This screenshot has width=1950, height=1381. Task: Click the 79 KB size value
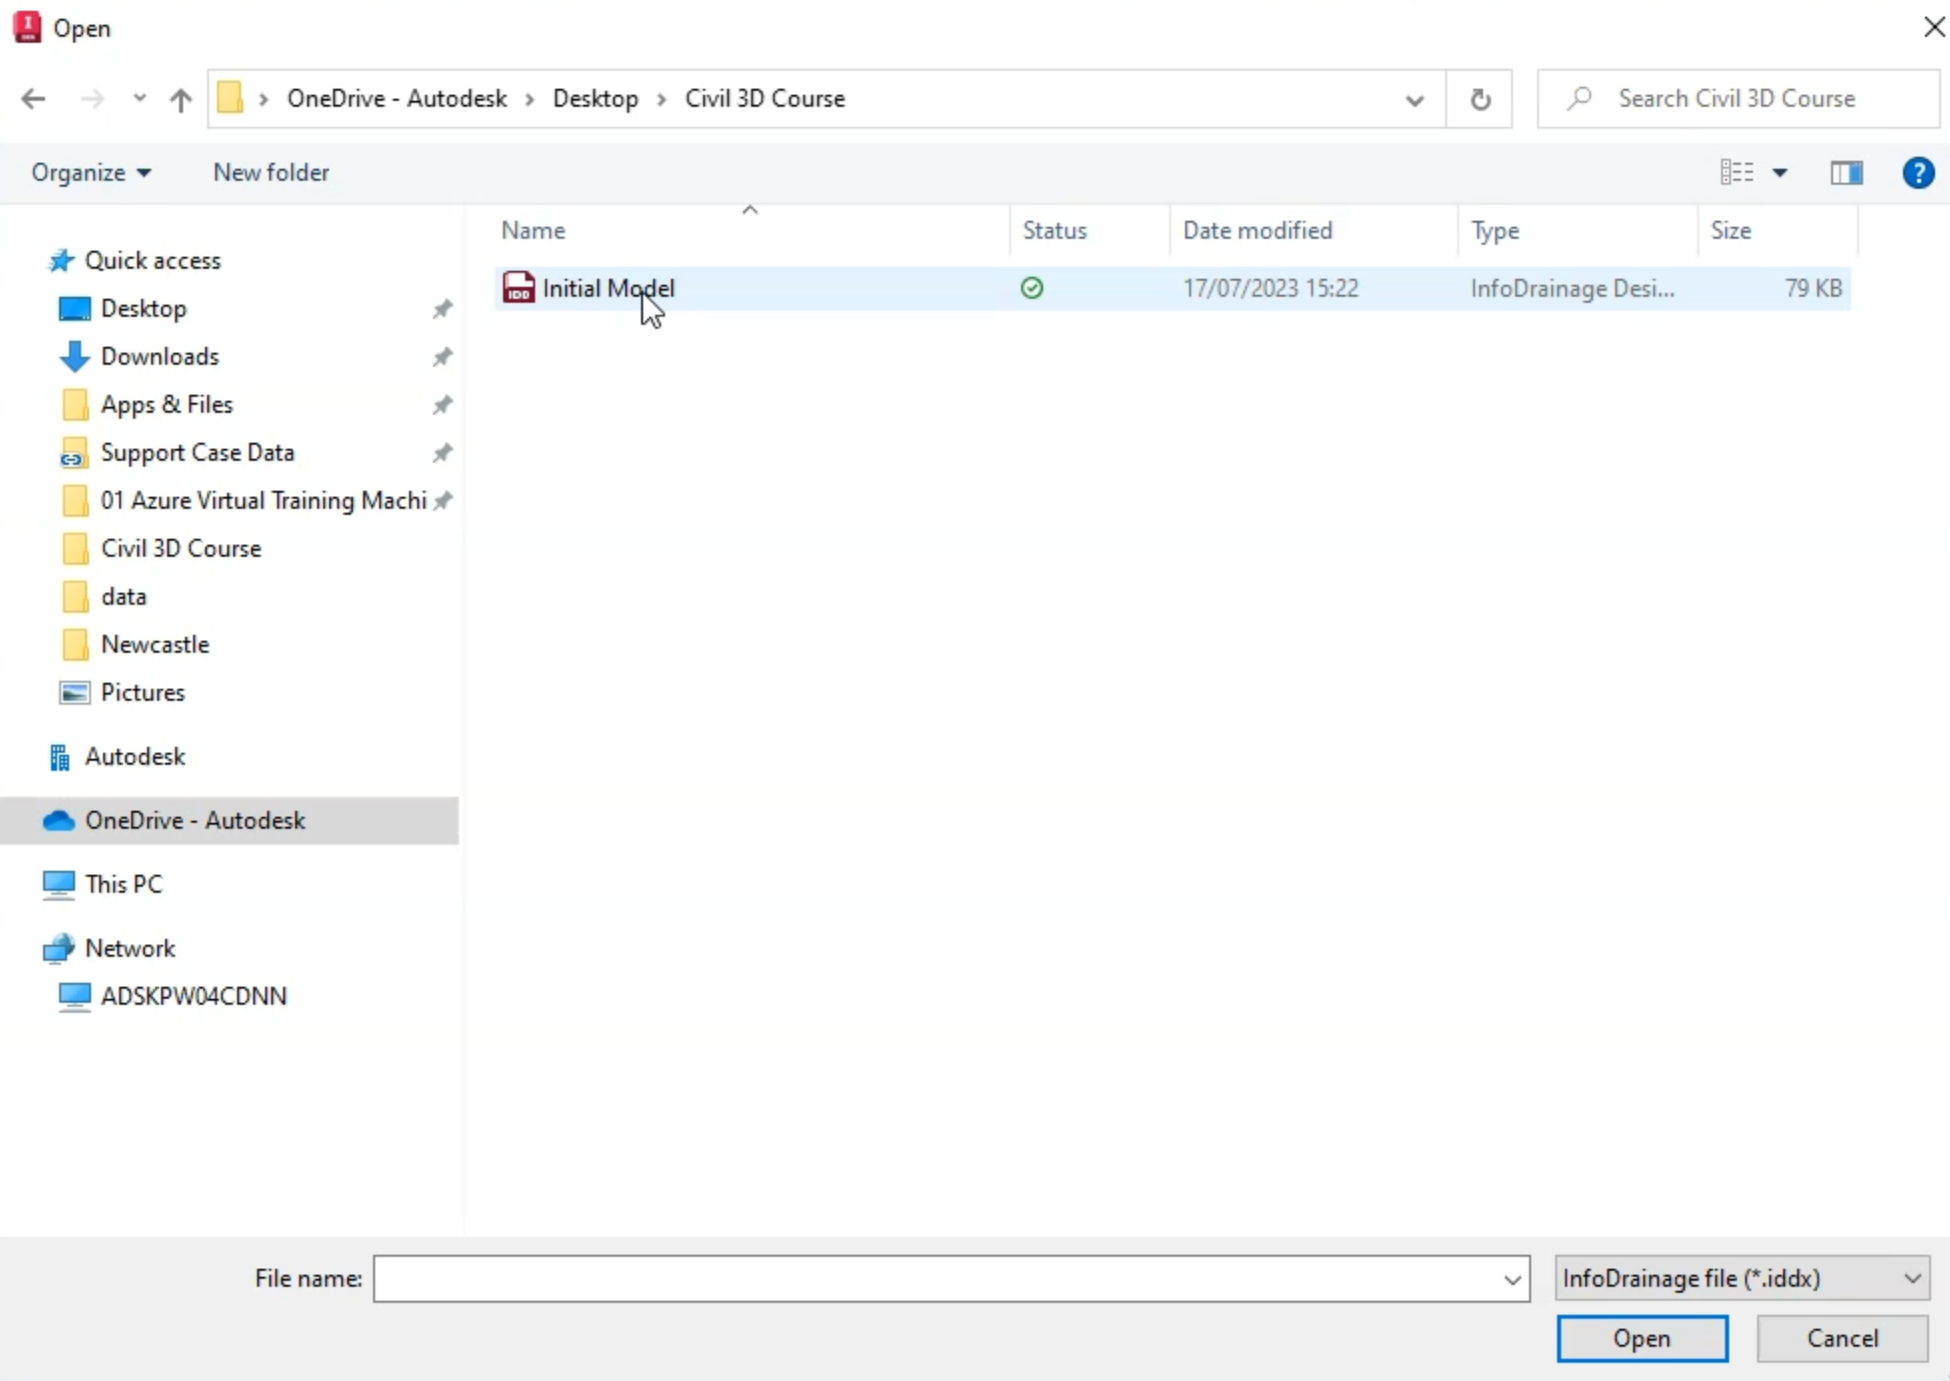pos(1813,288)
